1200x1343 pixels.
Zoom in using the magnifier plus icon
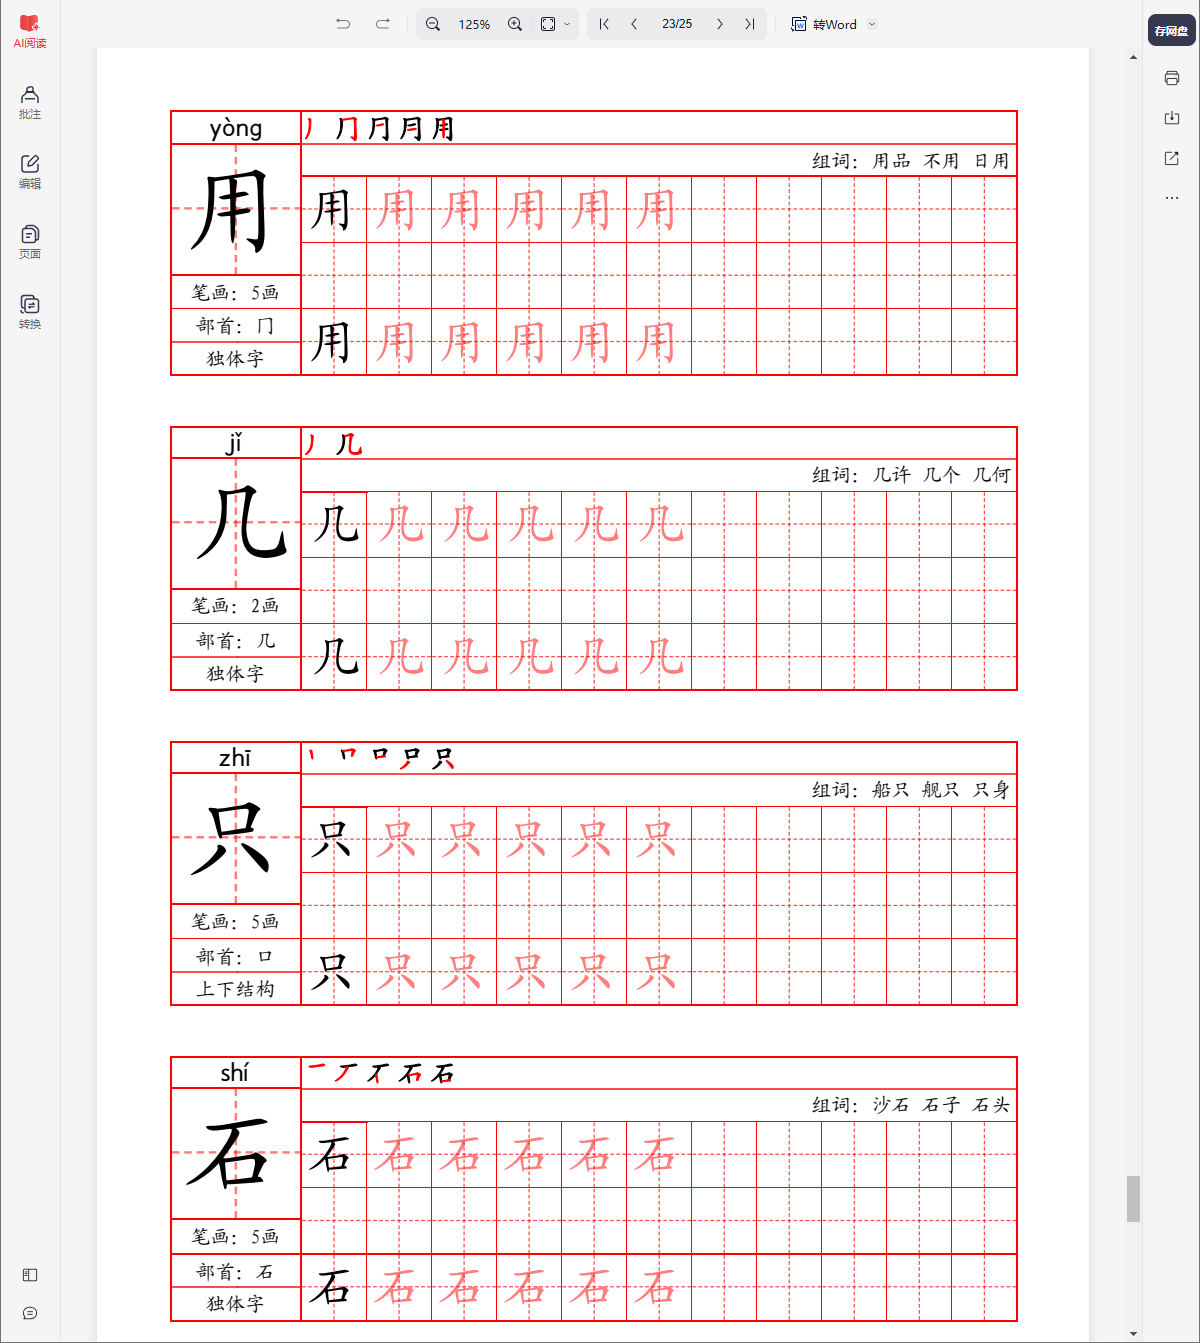point(514,23)
